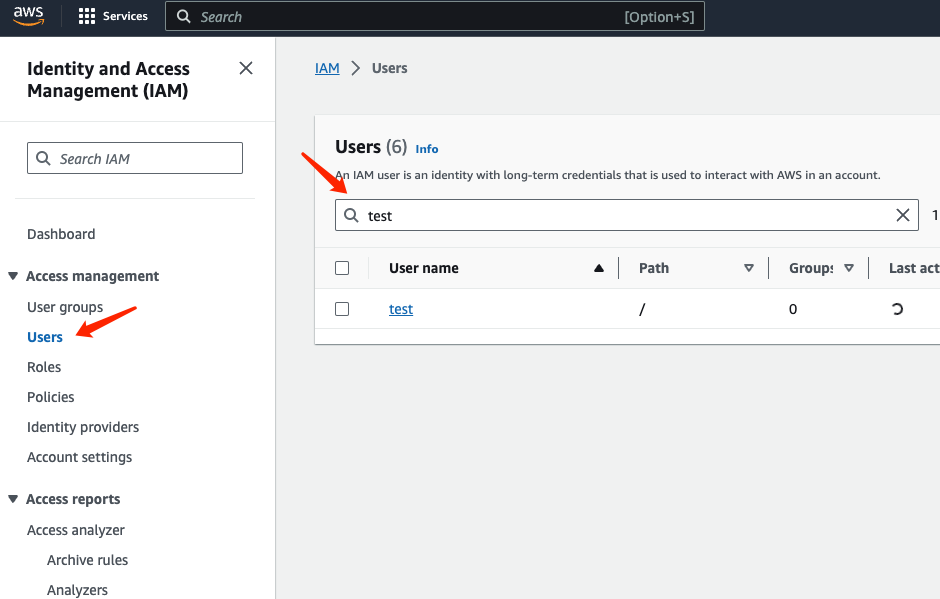Screen dimensions: 940x599
Task: Clear the users filter with X icon
Action: [x=903, y=215]
